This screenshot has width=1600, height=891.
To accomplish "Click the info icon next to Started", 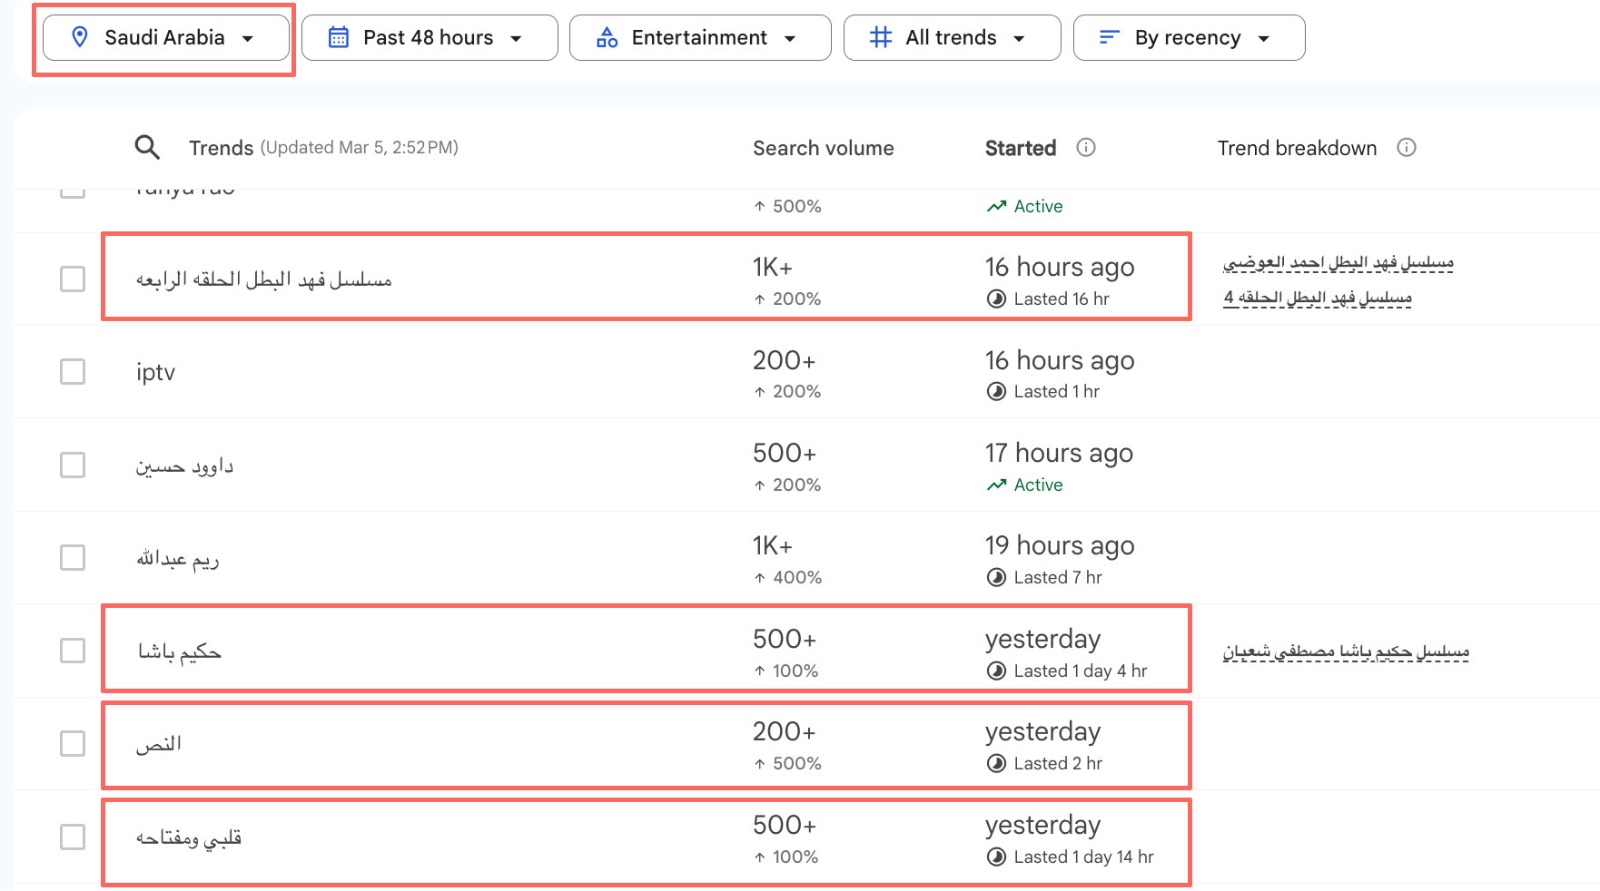I will [x=1086, y=148].
